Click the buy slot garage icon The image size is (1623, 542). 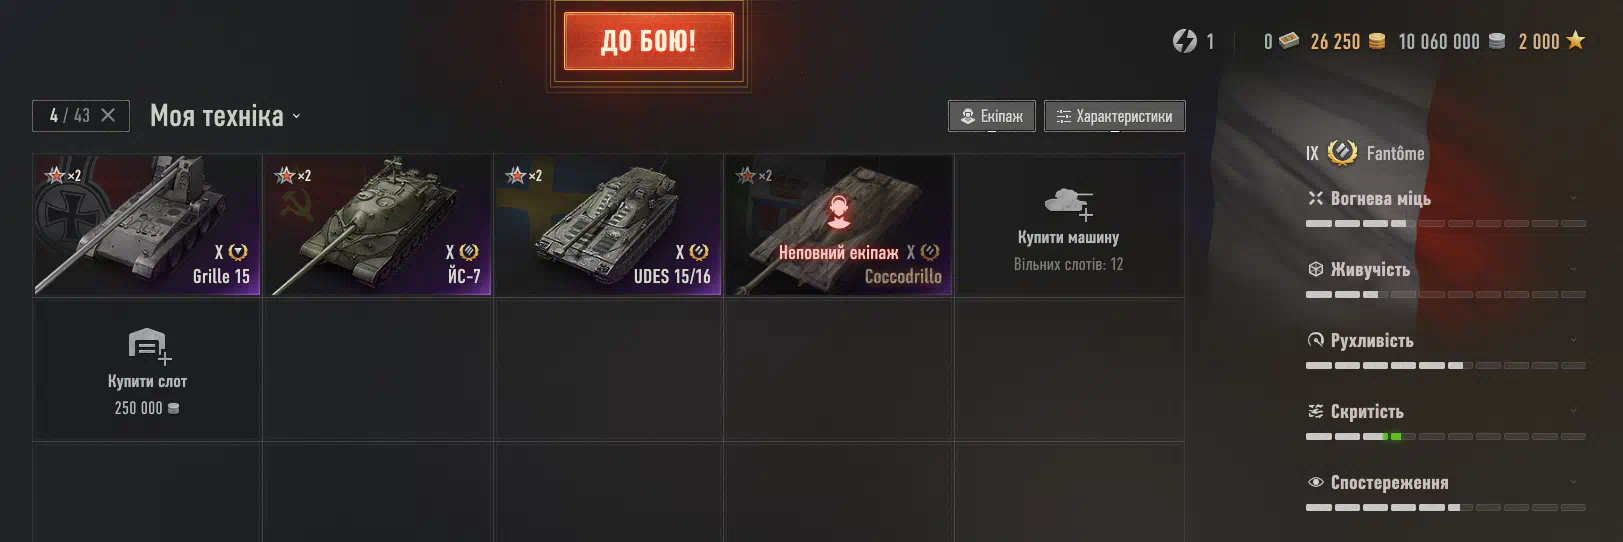(x=150, y=346)
